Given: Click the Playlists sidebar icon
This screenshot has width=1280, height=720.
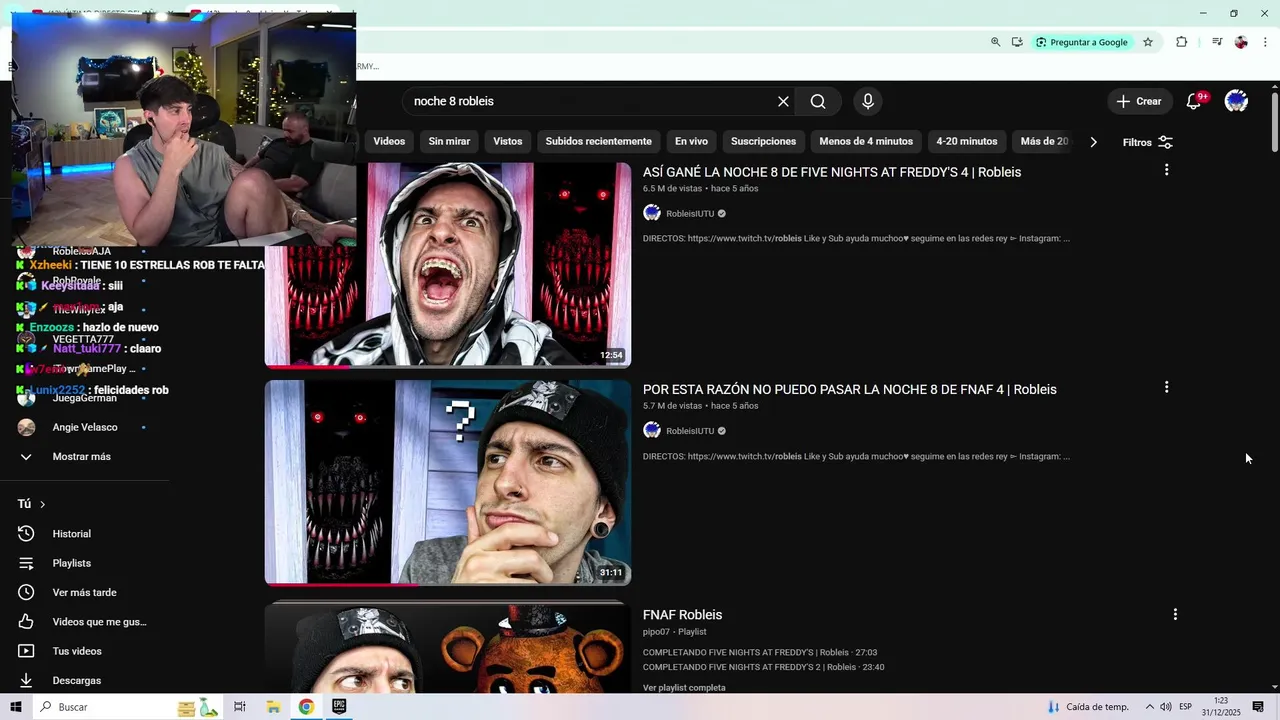Looking at the screenshot, I should tap(26, 563).
